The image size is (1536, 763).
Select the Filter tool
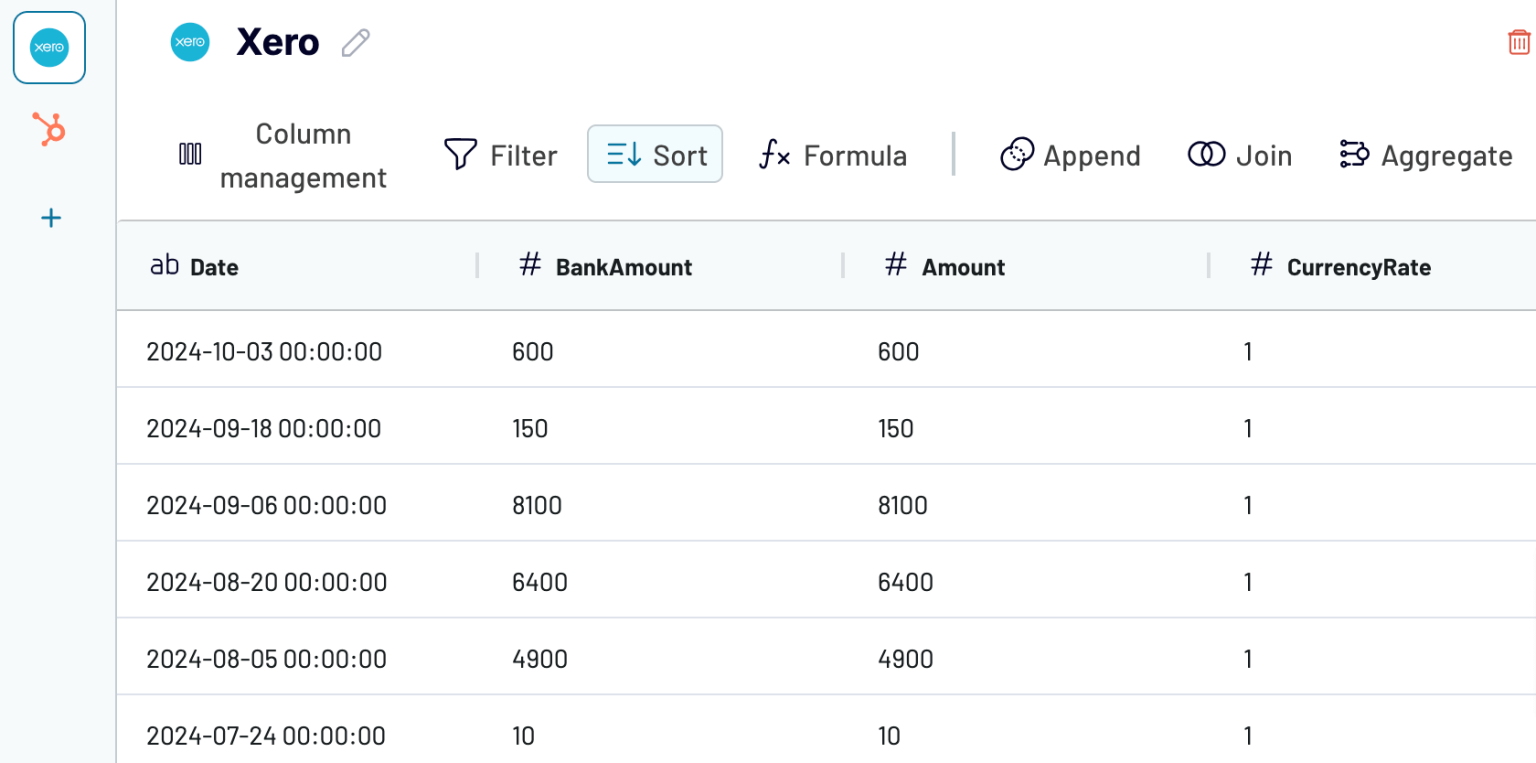pos(500,155)
